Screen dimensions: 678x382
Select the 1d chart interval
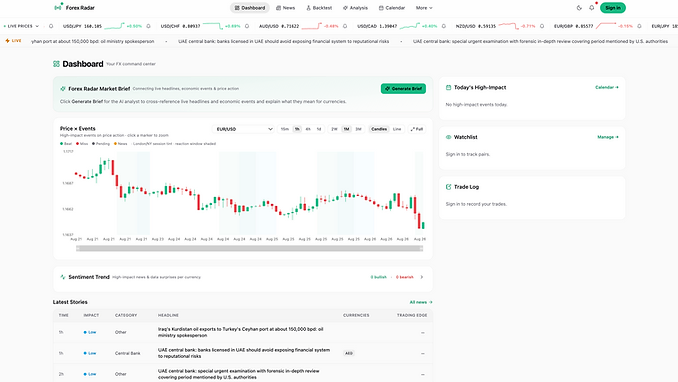click(x=319, y=129)
